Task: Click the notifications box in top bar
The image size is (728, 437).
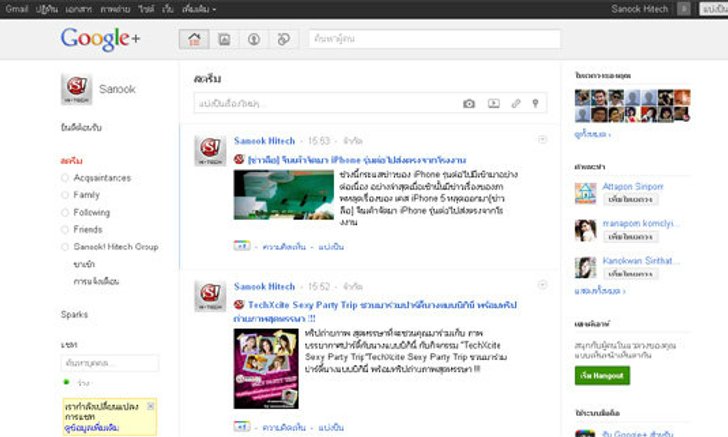Action: [x=683, y=9]
